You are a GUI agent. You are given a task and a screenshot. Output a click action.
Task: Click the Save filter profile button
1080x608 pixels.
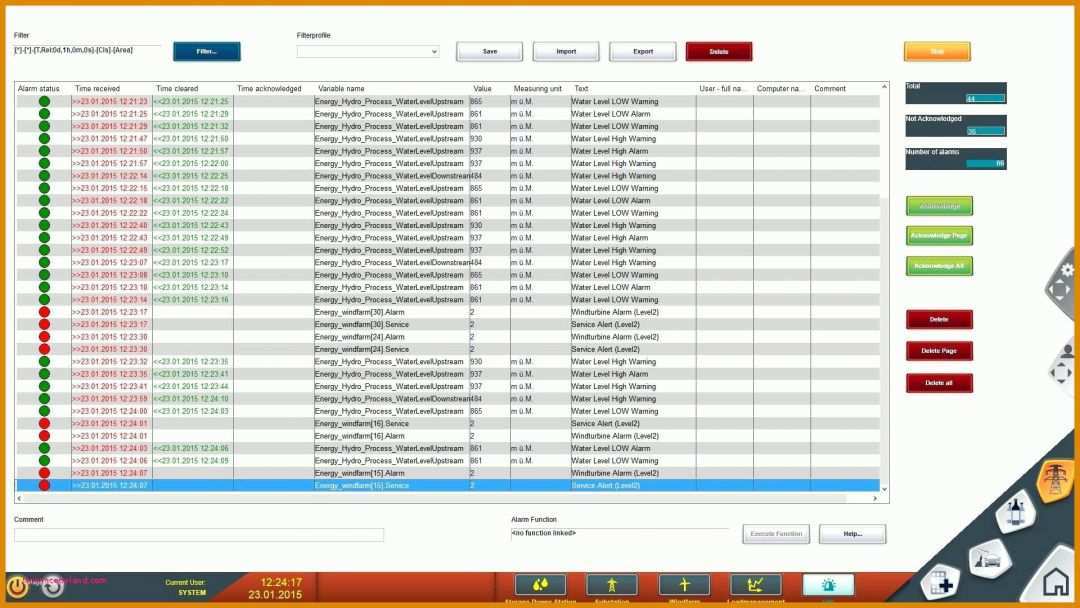490,52
